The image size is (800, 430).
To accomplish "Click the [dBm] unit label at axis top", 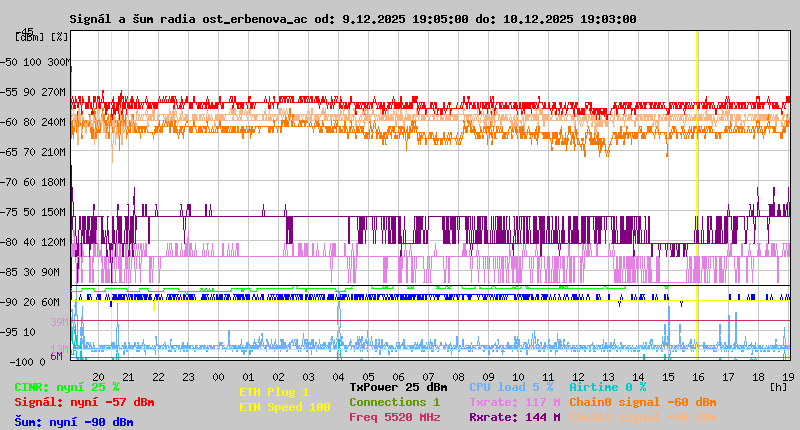I will [30, 36].
